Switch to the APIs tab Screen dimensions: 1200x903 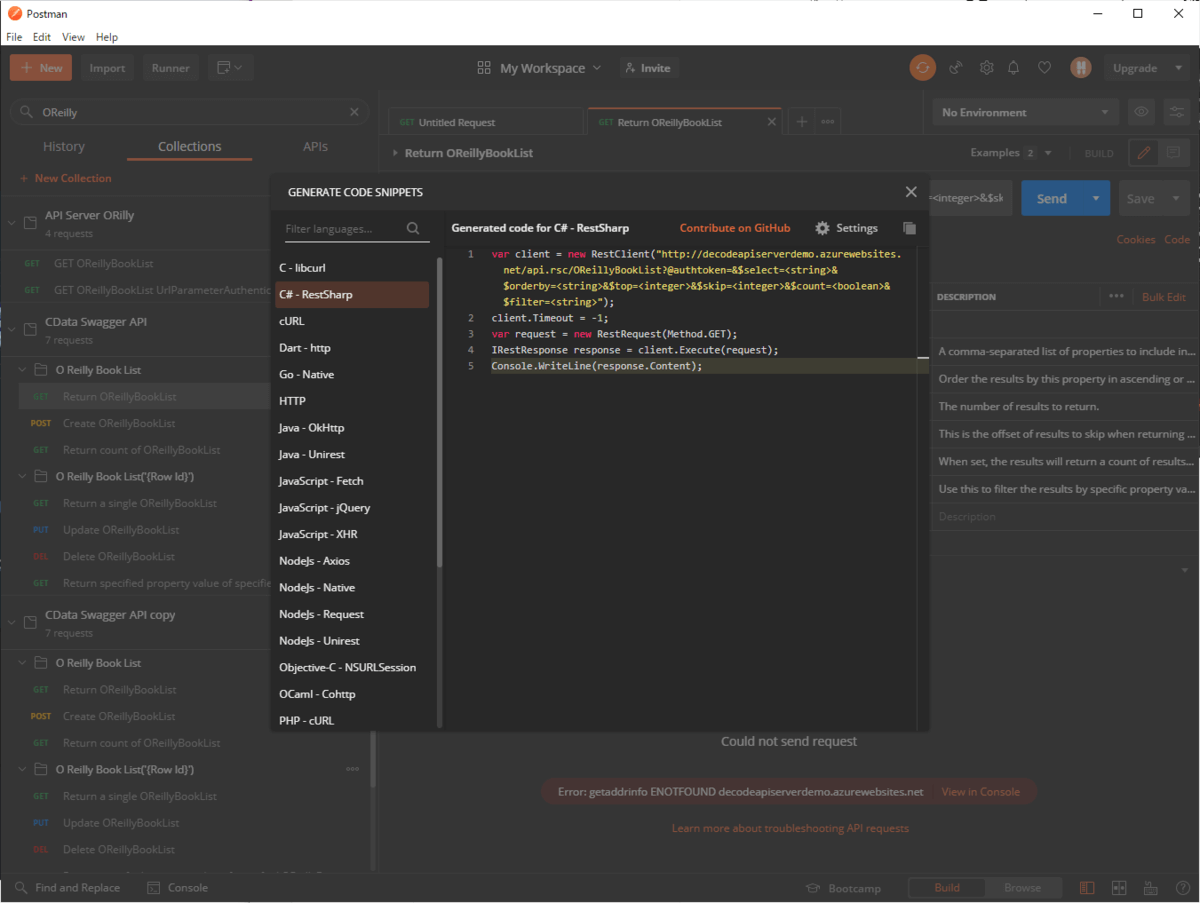(x=315, y=146)
